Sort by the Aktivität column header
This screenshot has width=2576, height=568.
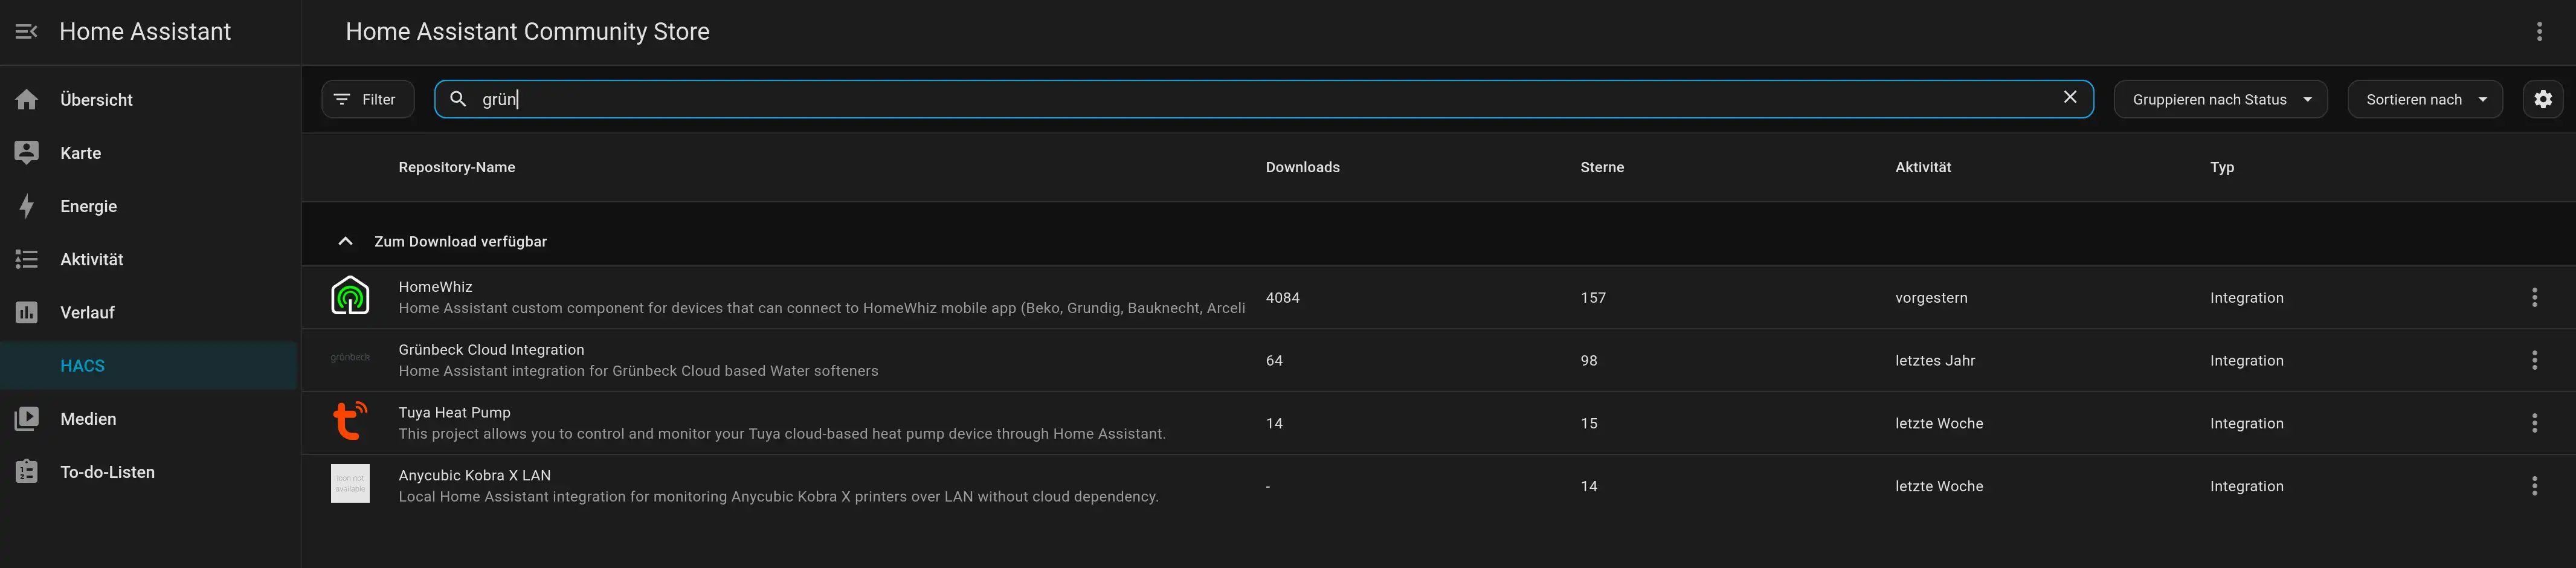[1922, 167]
